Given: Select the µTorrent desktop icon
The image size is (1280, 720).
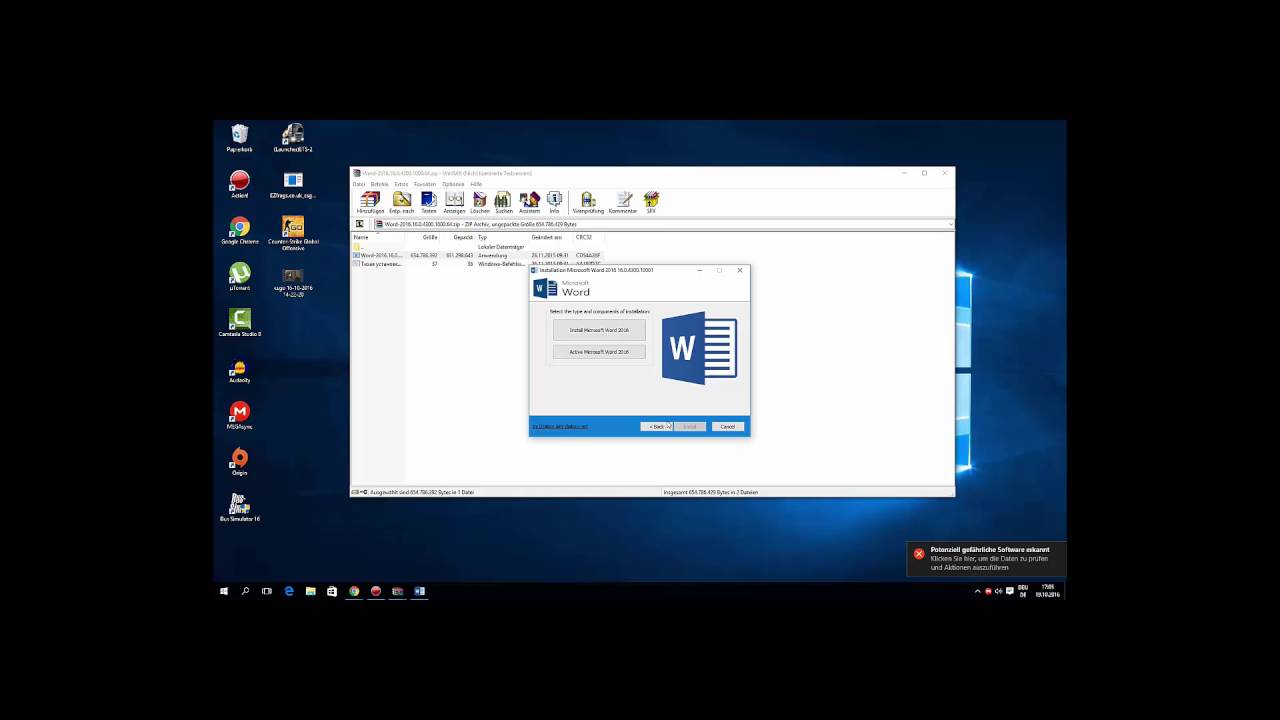Looking at the screenshot, I should (240, 277).
